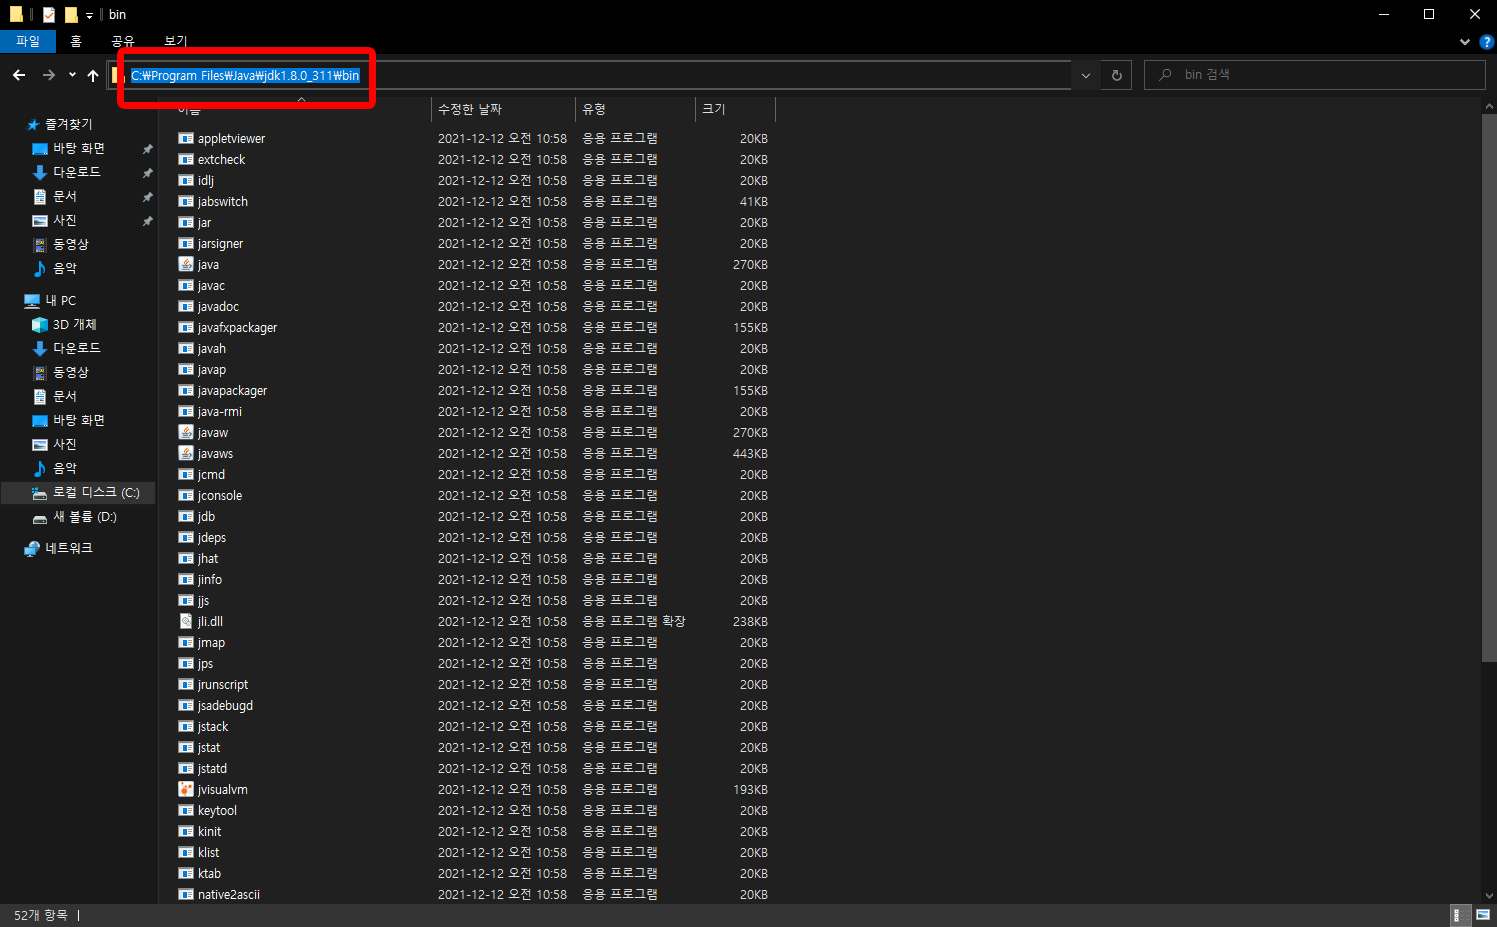This screenshot has height=927, width=1497.
Task: Select the javaw application icon
Action: 186,432
